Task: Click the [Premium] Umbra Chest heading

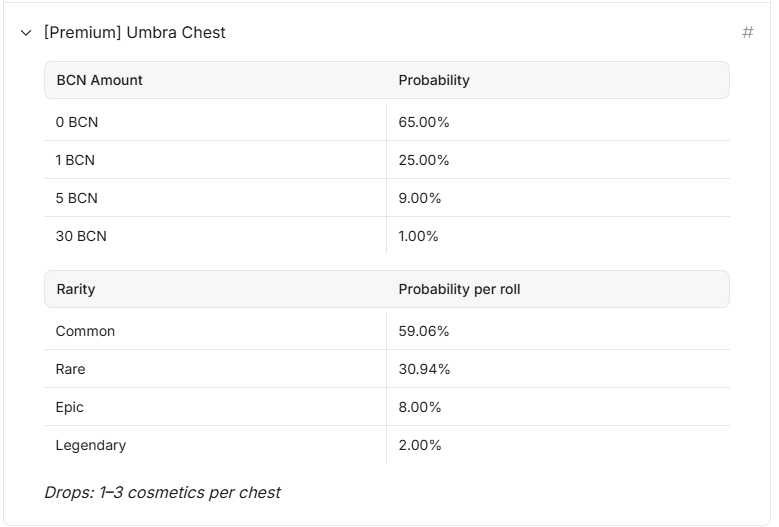Action: coord(135,32)
